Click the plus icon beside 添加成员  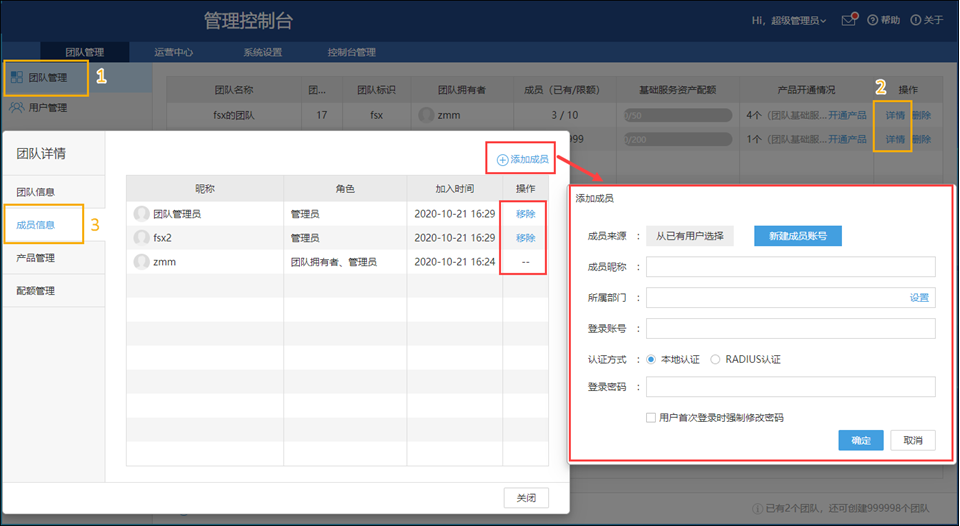[503, 159]
